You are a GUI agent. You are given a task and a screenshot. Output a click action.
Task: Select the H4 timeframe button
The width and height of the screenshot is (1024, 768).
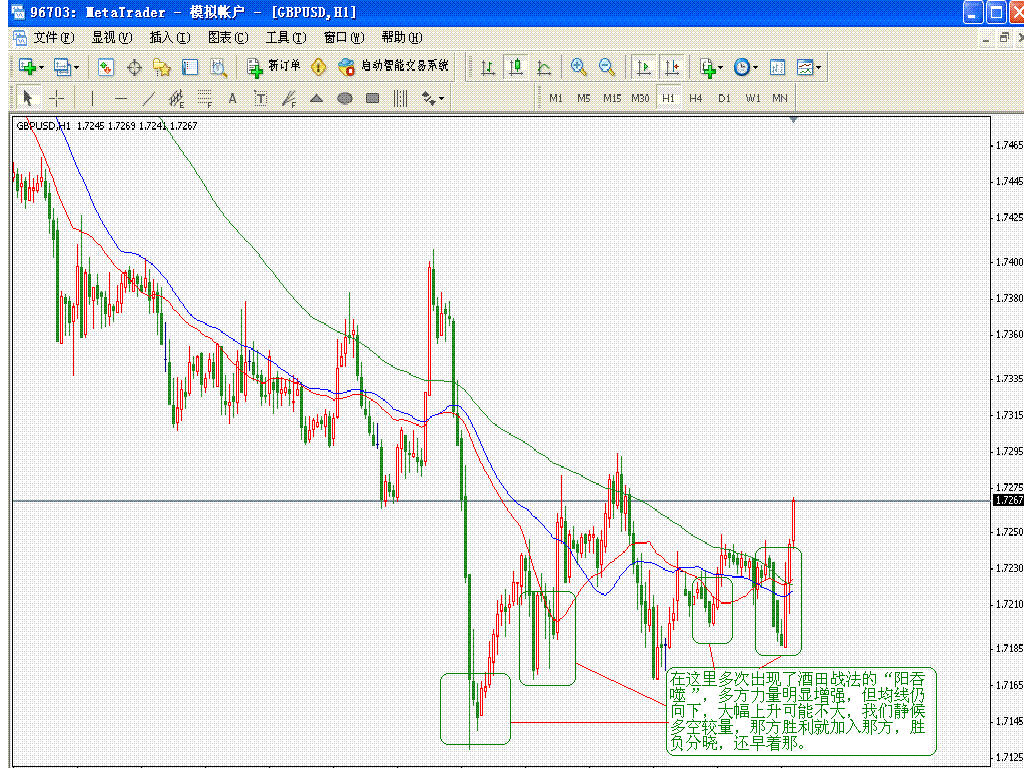pos(696,98)
